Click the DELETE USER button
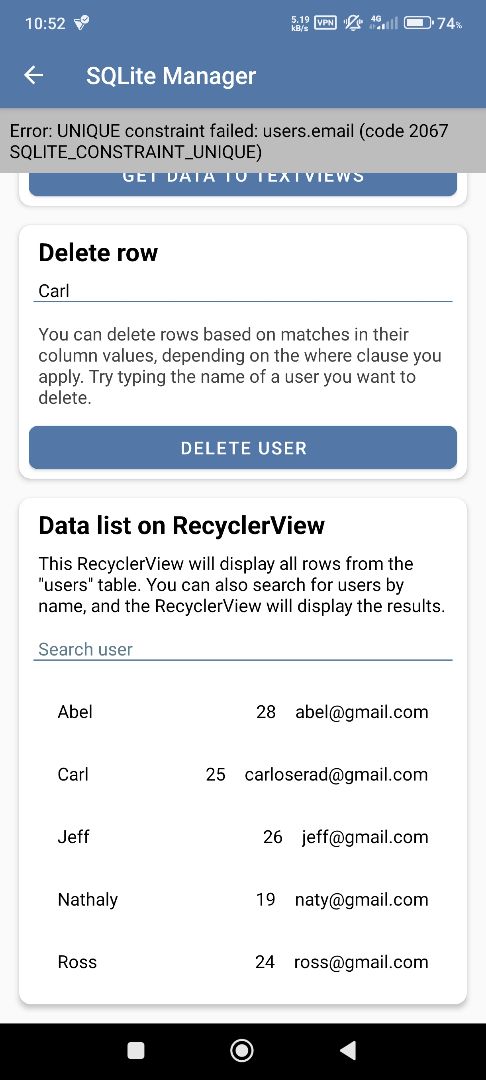 pyautogui.click(x=243, y=448)
